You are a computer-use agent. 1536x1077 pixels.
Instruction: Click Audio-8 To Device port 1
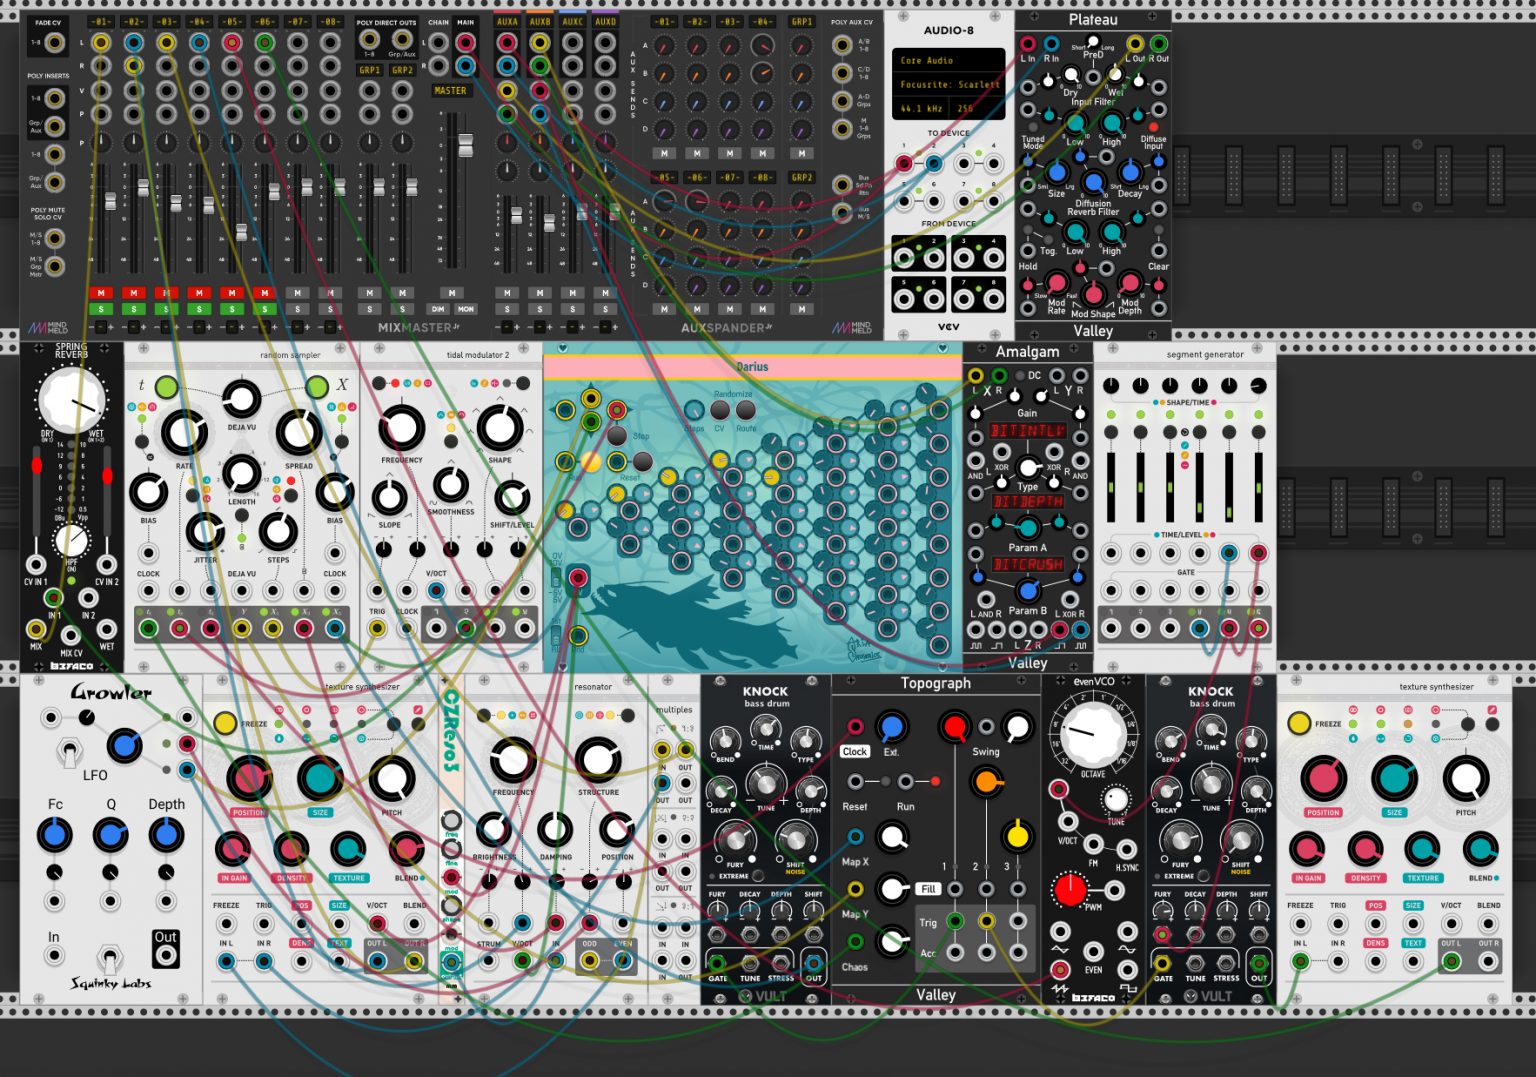[904, 163]
